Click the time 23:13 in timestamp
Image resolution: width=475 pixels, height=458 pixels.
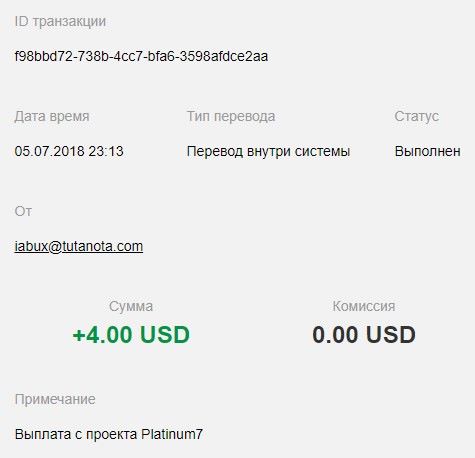click(106, 151)
